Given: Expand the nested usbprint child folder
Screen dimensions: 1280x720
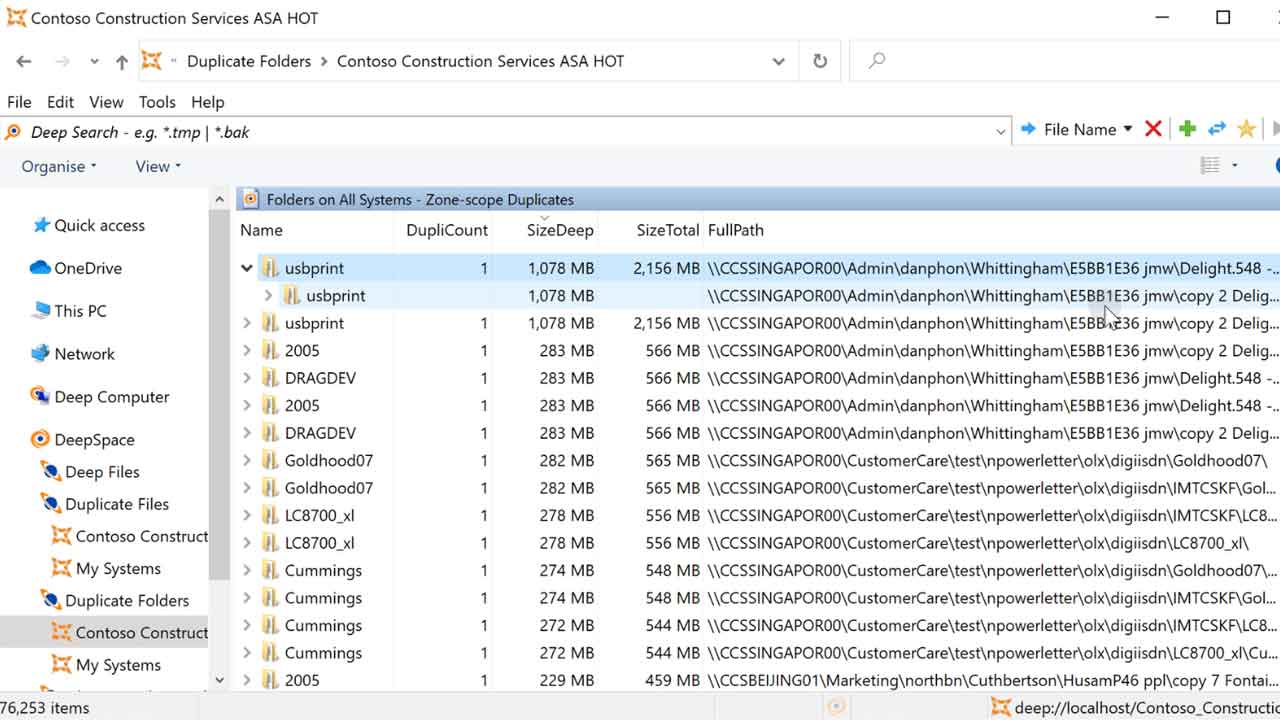Looking at the screenshot, I should click(x=268, y=296).
